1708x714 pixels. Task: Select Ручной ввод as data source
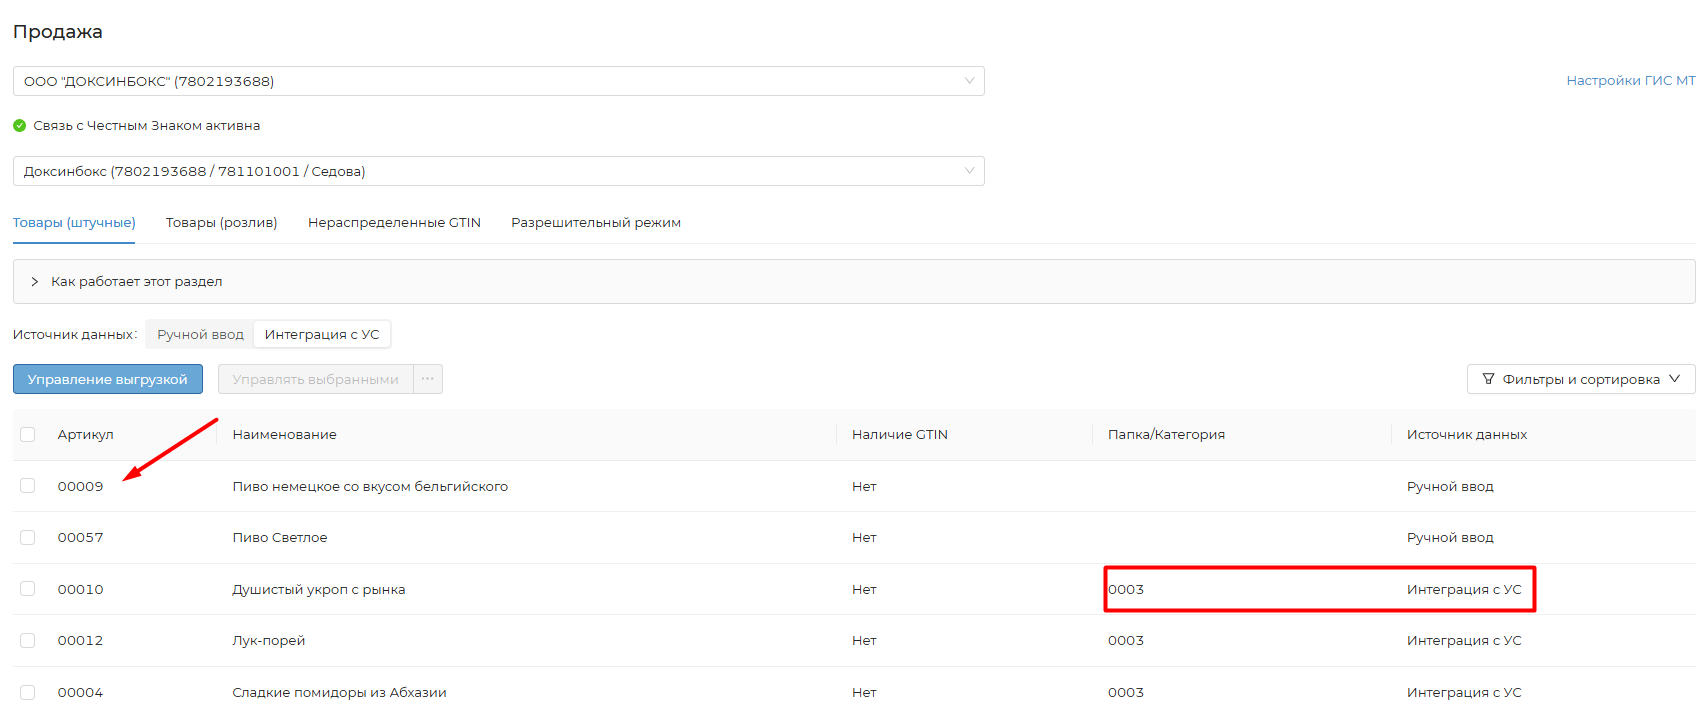[x=200, y=335]
